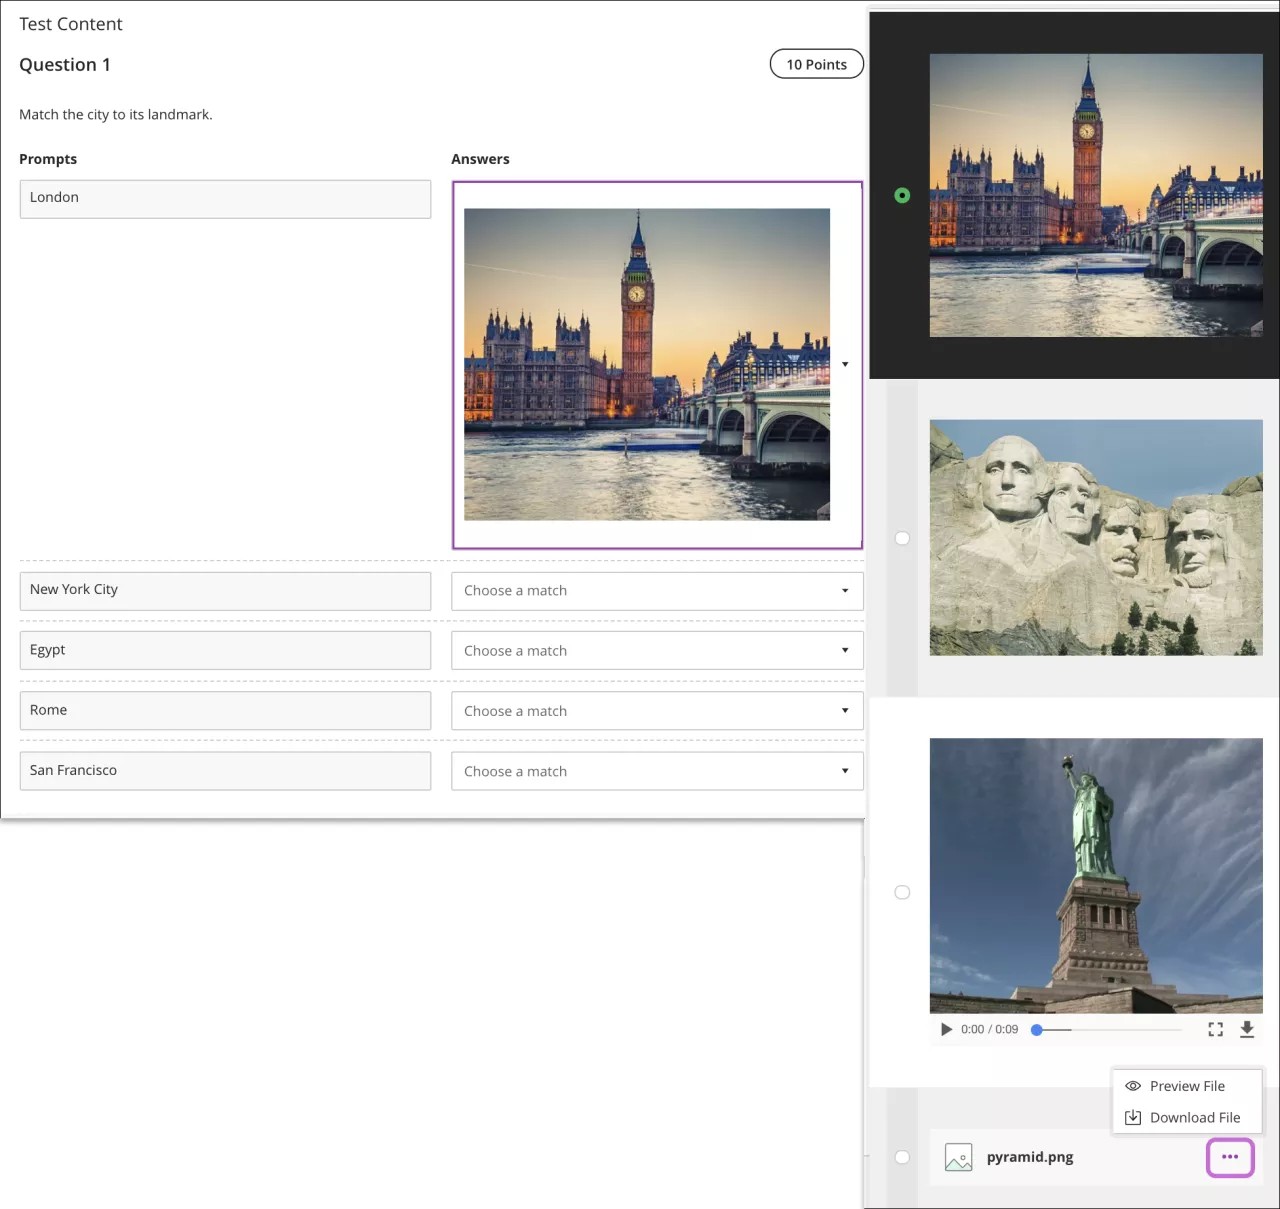Select the Statue of Liberty radio button
The image size is (1280, 1209).
[x=902, y=892]
